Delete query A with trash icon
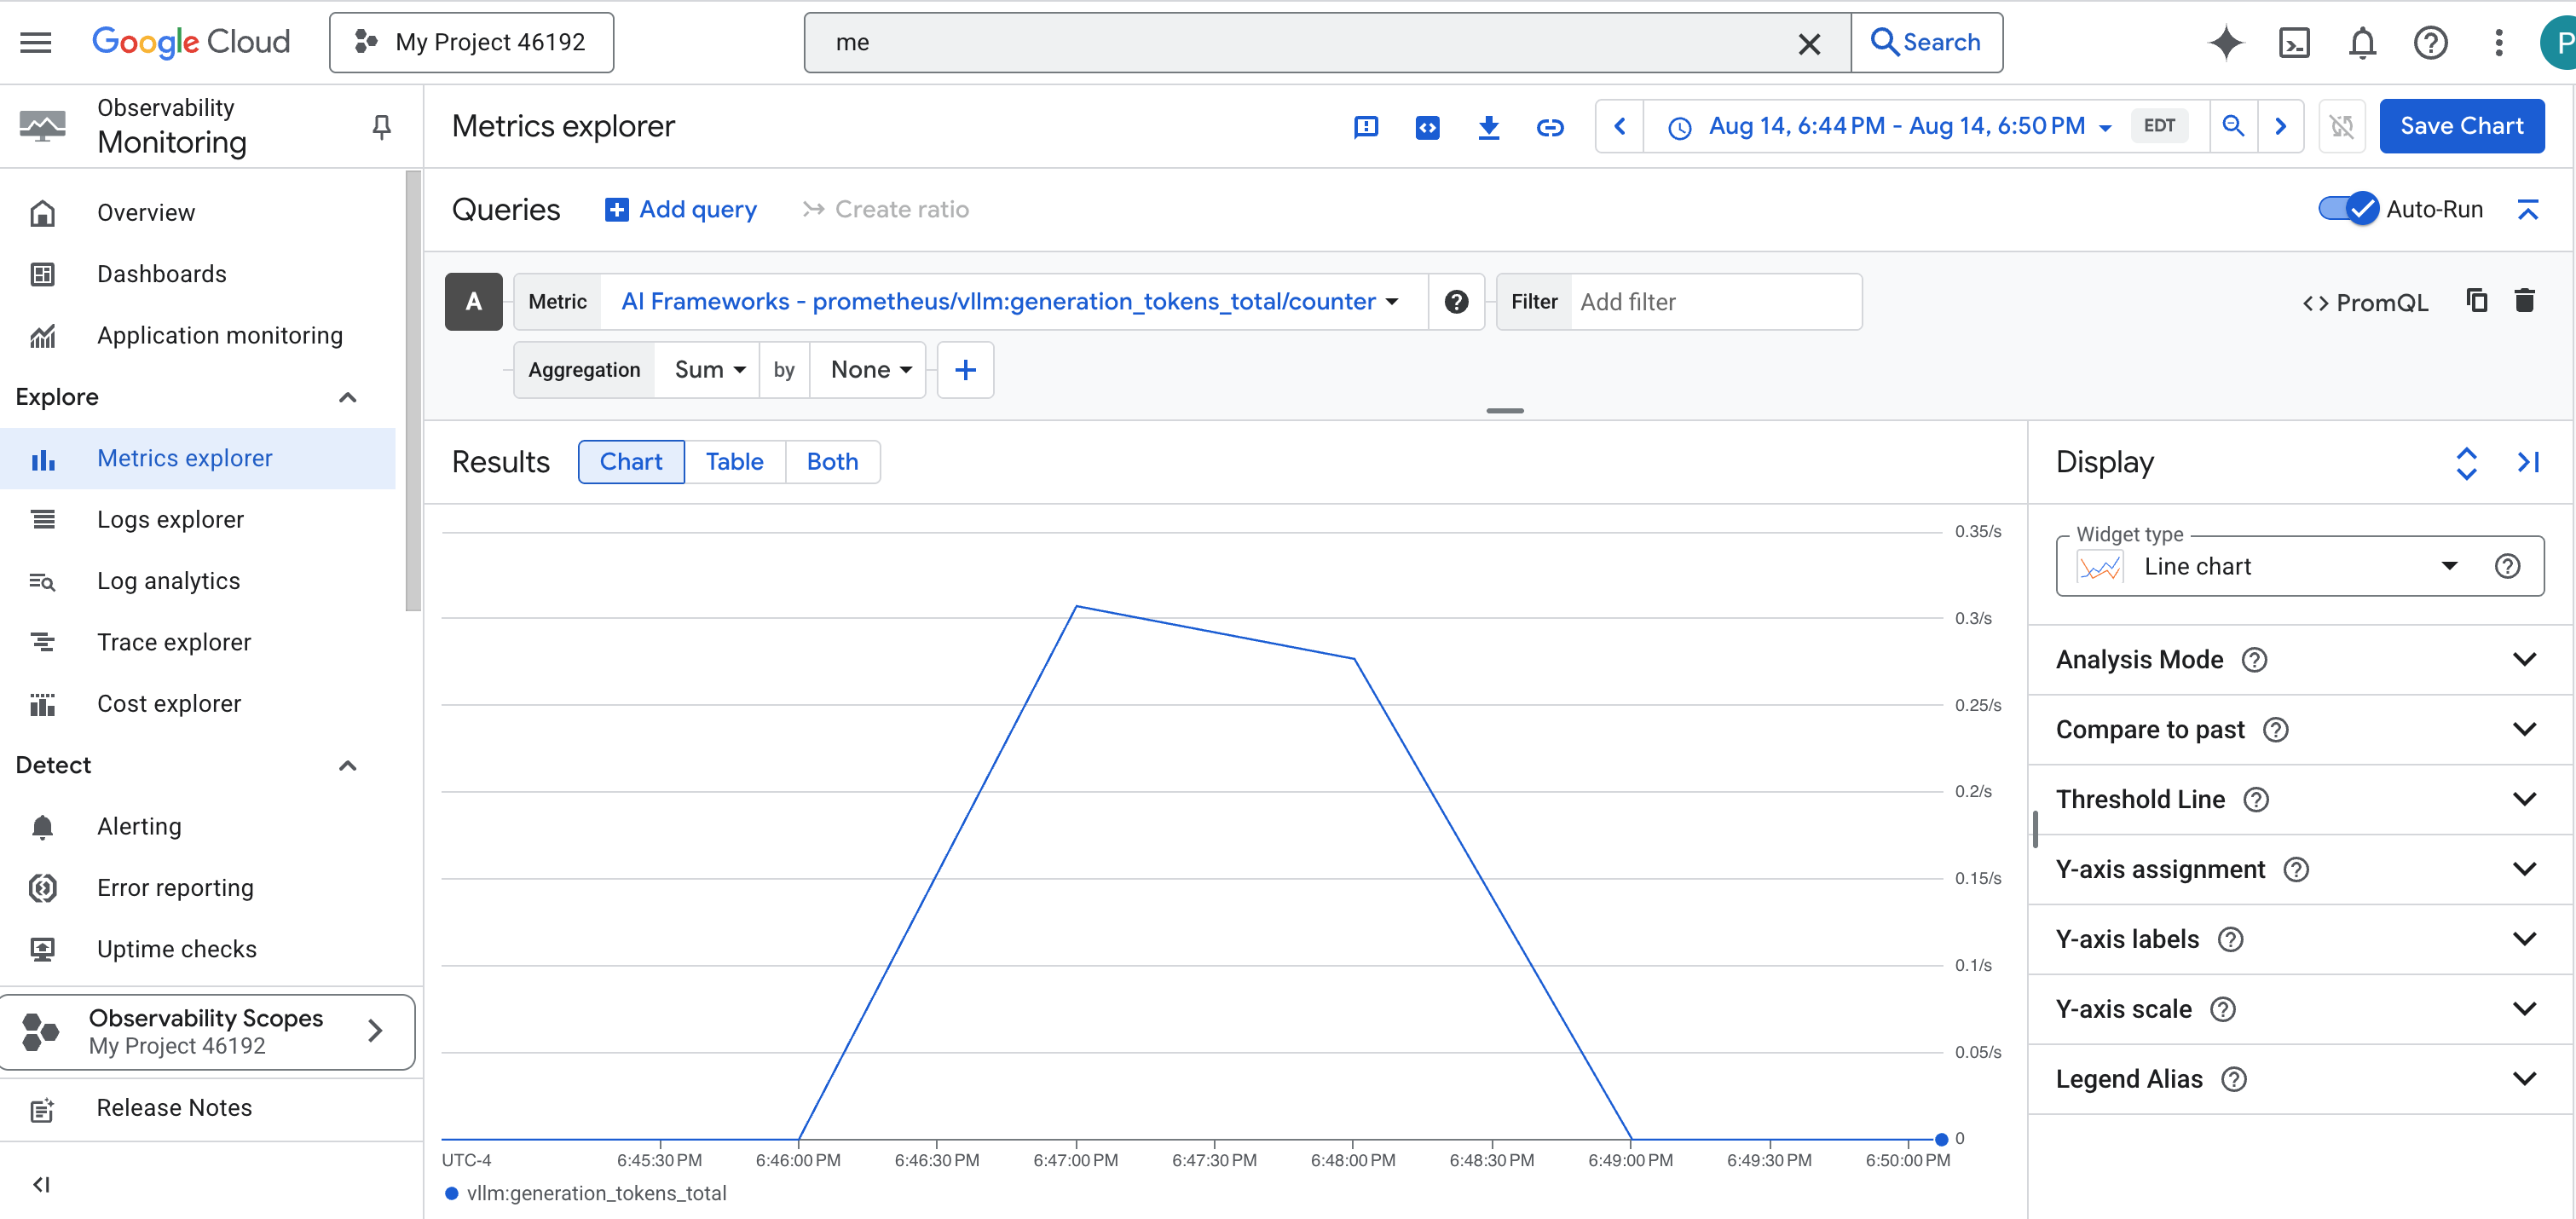Image resolution: width=2576 pixels, height=1219 pixels. point(2524,301)
